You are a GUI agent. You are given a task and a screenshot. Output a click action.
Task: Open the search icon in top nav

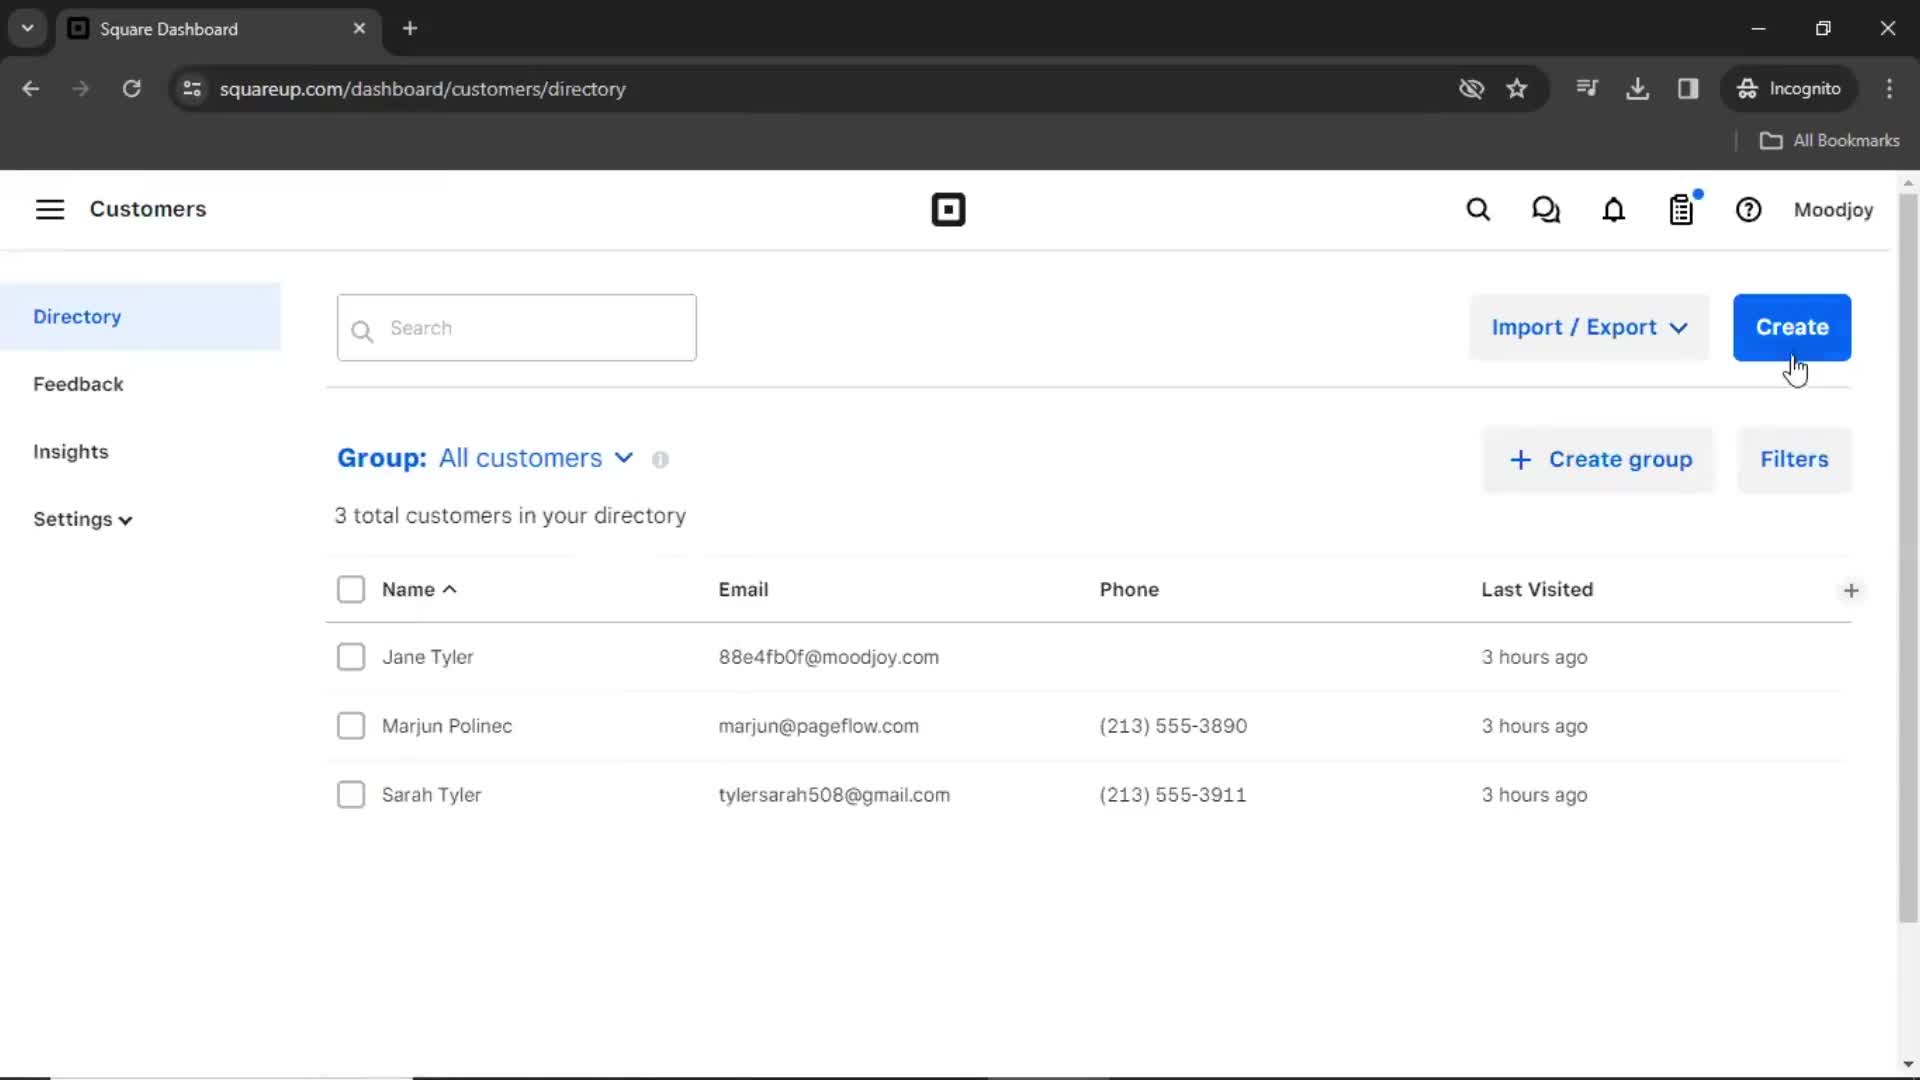pos(1478,210)
